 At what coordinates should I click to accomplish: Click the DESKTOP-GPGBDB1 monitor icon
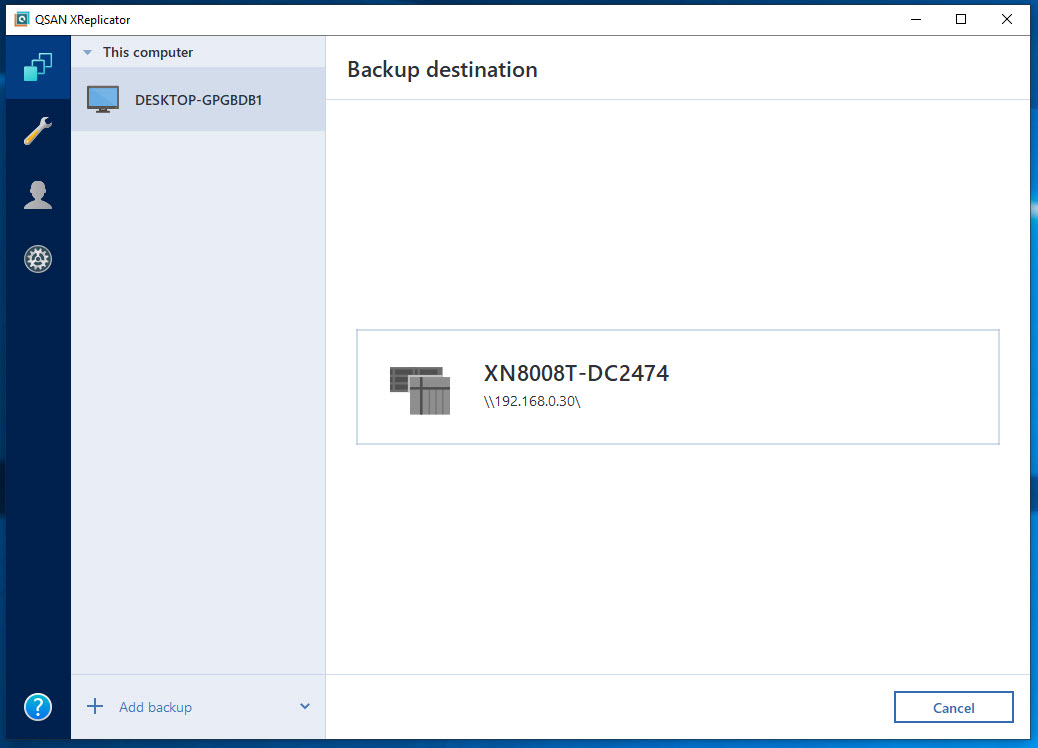click(x=103, y=100)
